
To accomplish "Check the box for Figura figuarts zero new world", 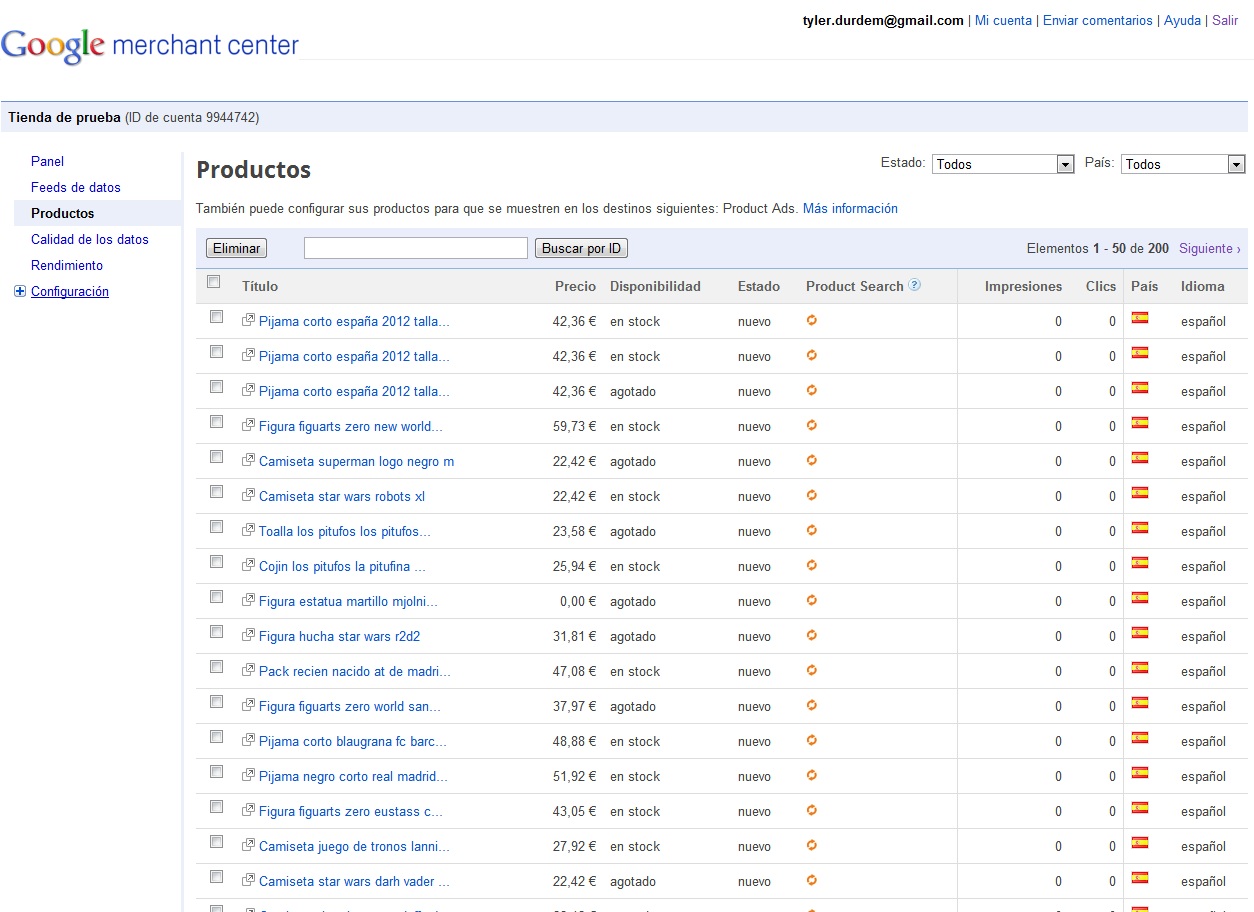I will (216, 422).
